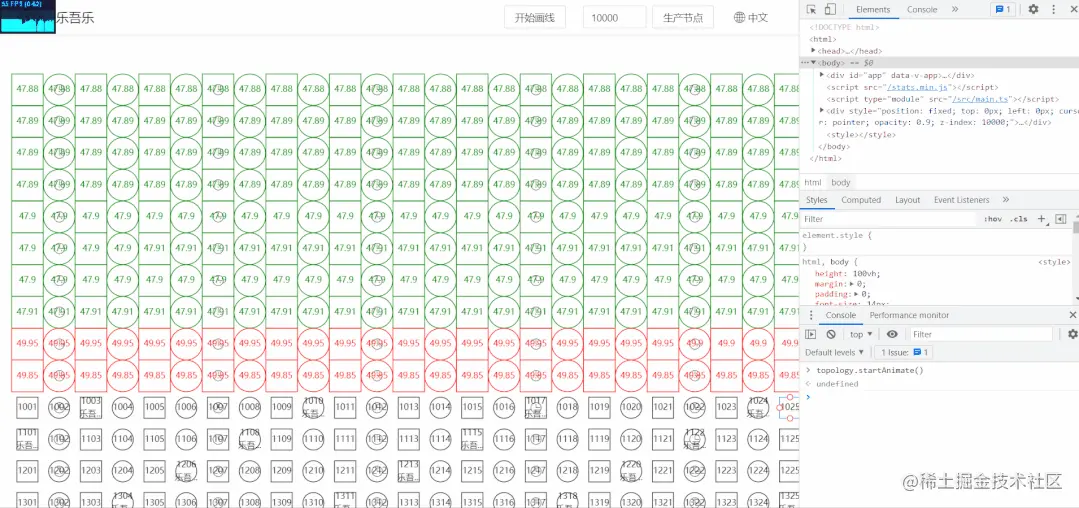
Task: Open the Computed tab
Action: 861,200
